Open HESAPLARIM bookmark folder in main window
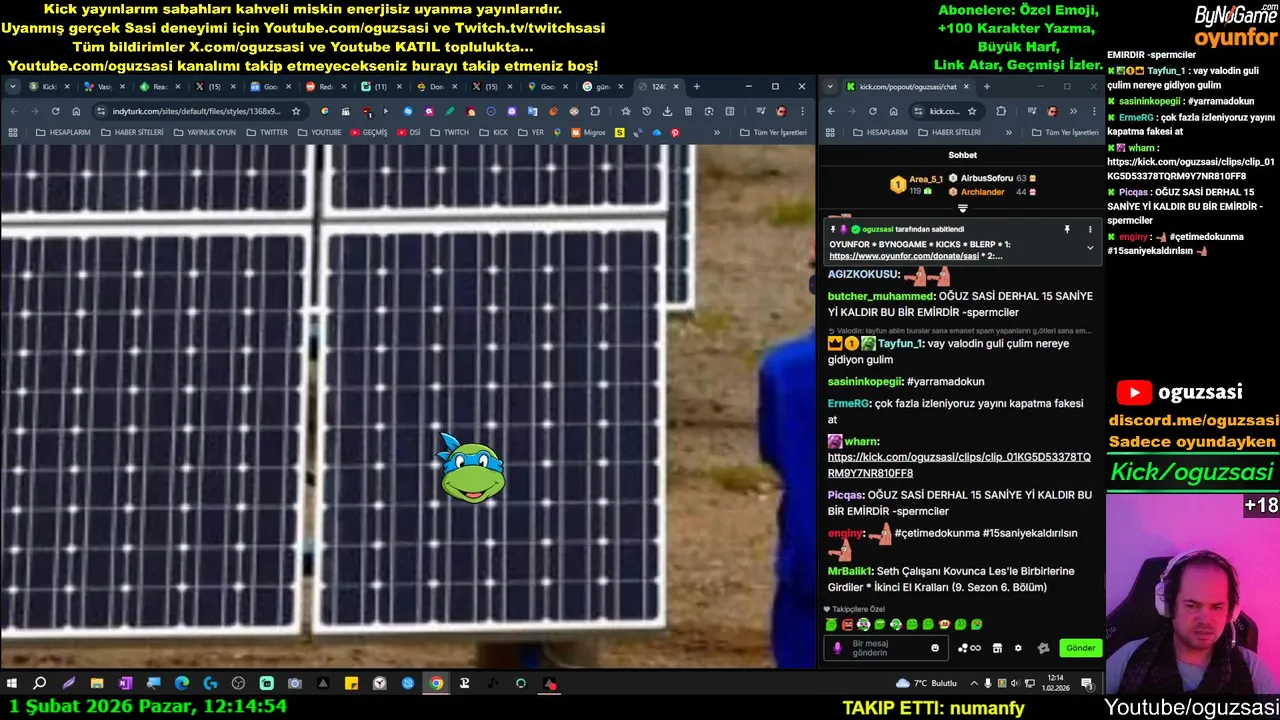Viewport: 1280px width, 720px height. coord(63,132)
